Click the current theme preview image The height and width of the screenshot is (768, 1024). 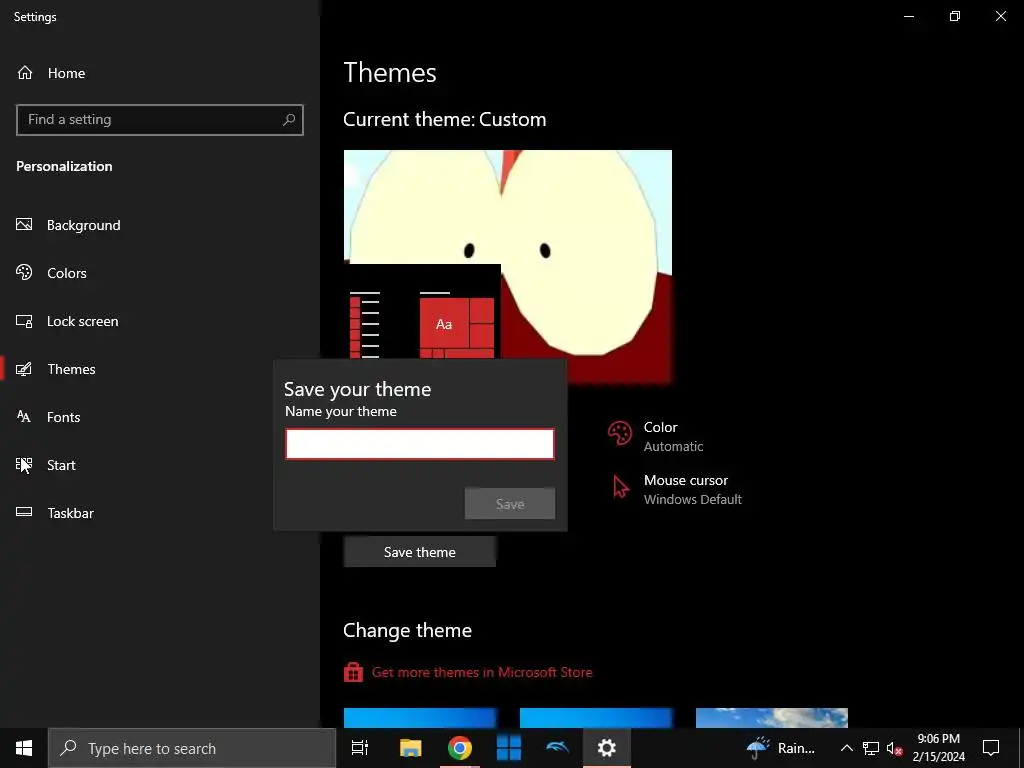507,266
